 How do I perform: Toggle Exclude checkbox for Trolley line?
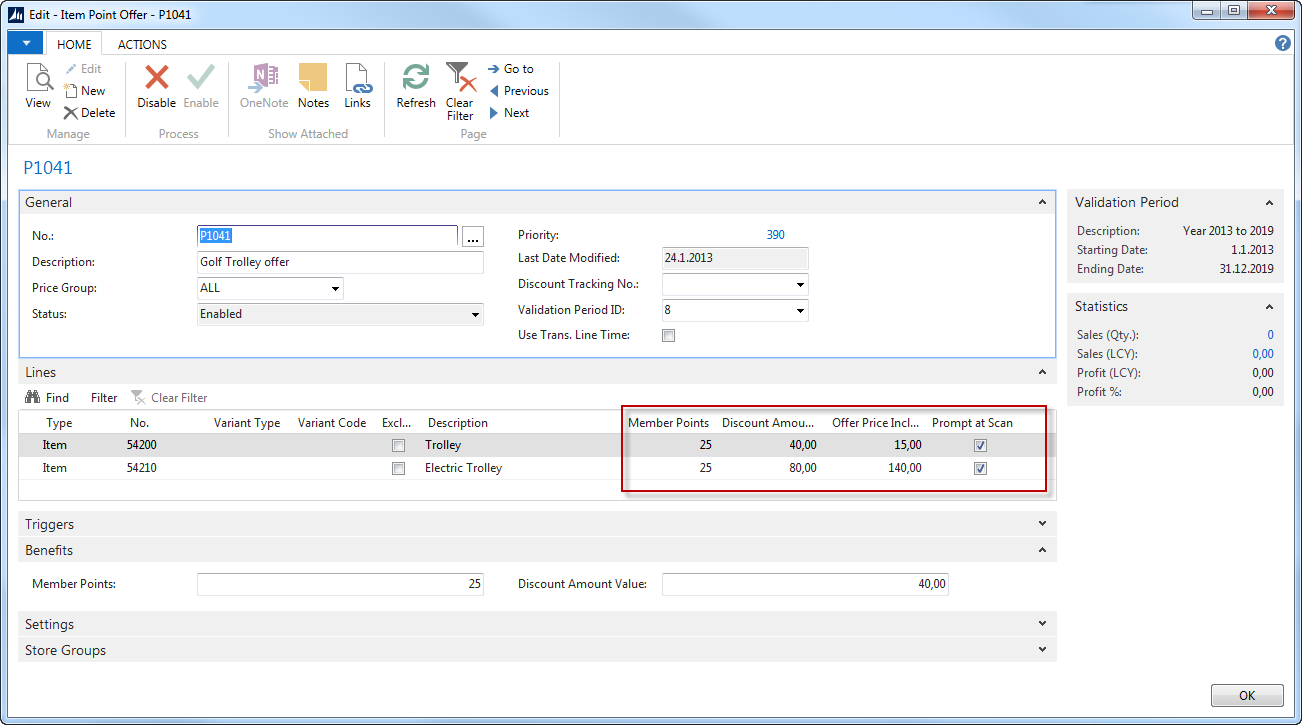click(399, 445)
